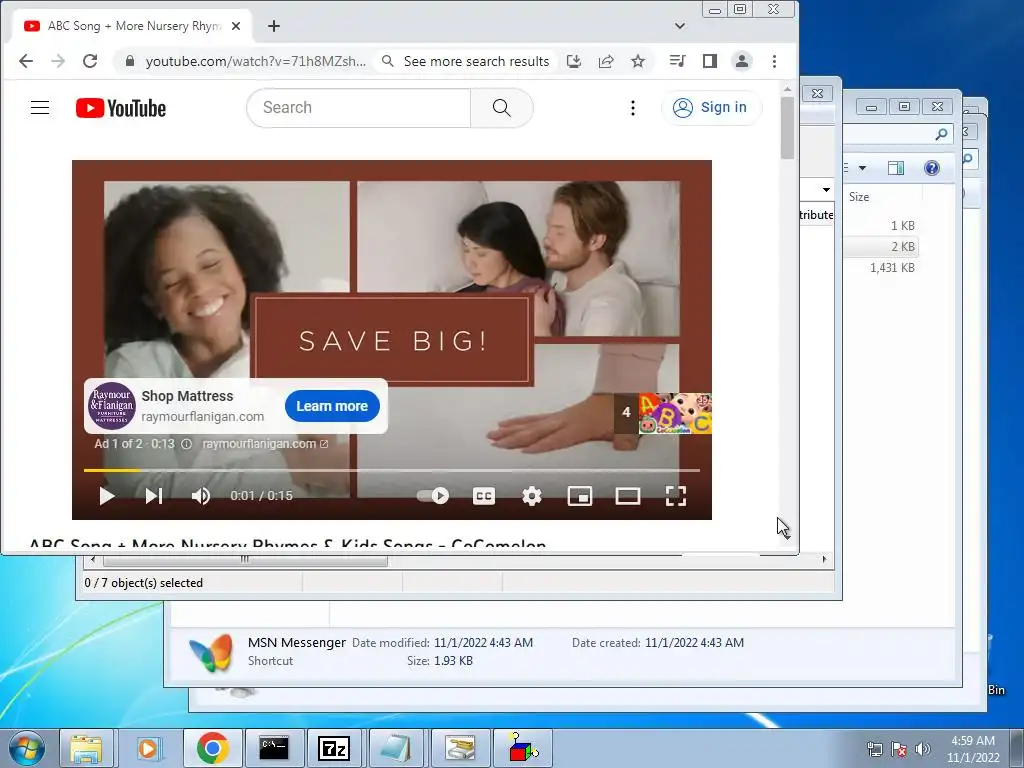Open the Explorer views dropdown arrow

(862, 168)
